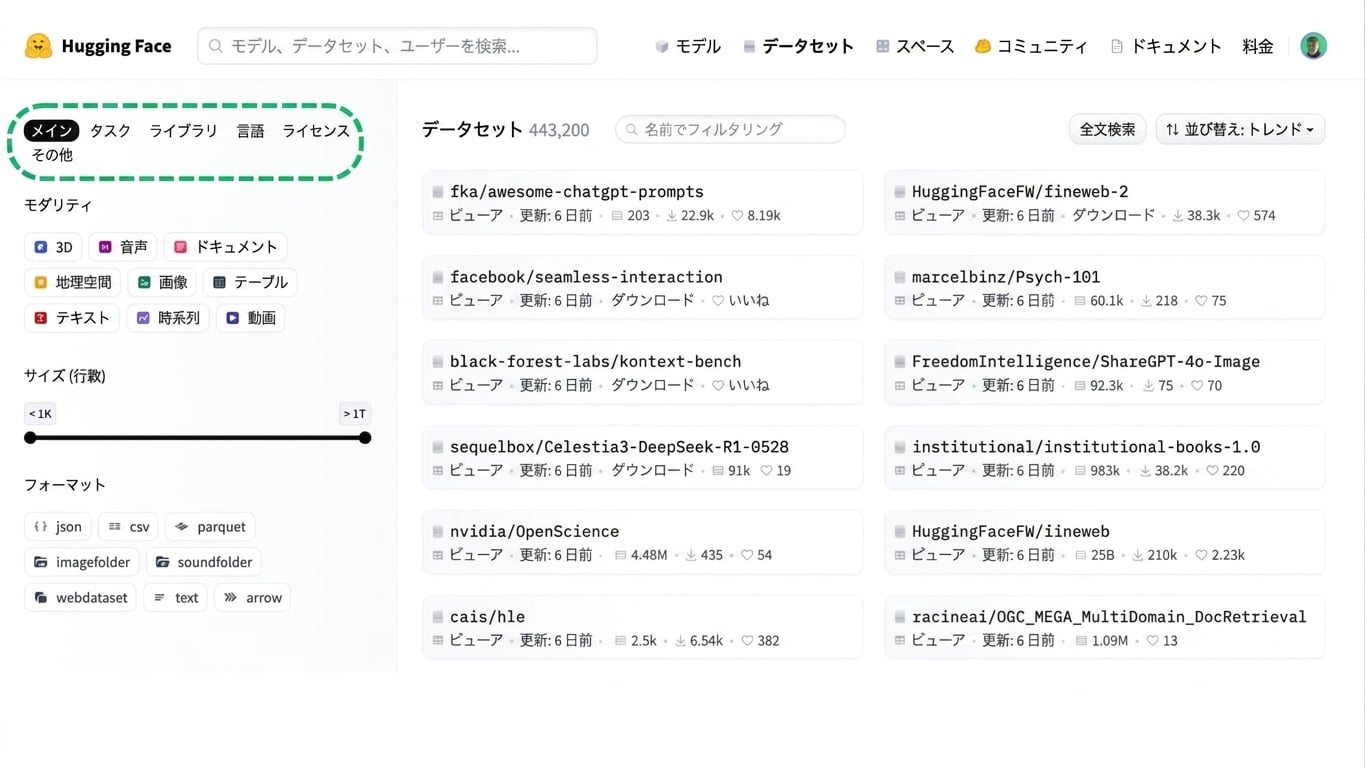The height and width of the screenshot is (768, 1365).
Task: Click the テーブル modality icon
Action: tap(220, 283)
